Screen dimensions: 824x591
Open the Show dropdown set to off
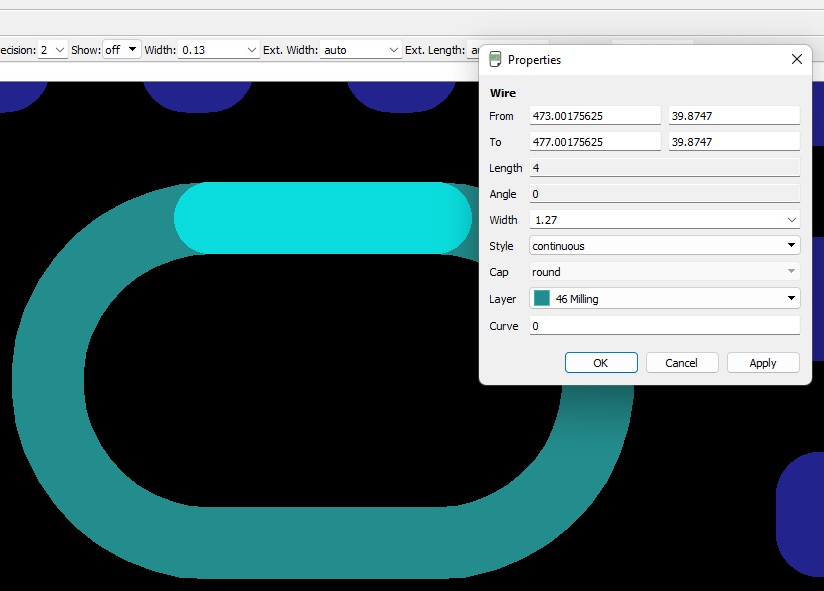pyautogui.click(x=121, y=50)
